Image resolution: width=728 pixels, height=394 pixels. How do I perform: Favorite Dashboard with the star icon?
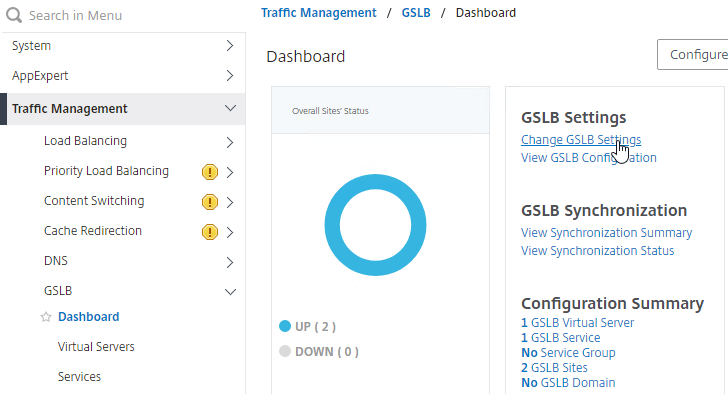point(46,317)
